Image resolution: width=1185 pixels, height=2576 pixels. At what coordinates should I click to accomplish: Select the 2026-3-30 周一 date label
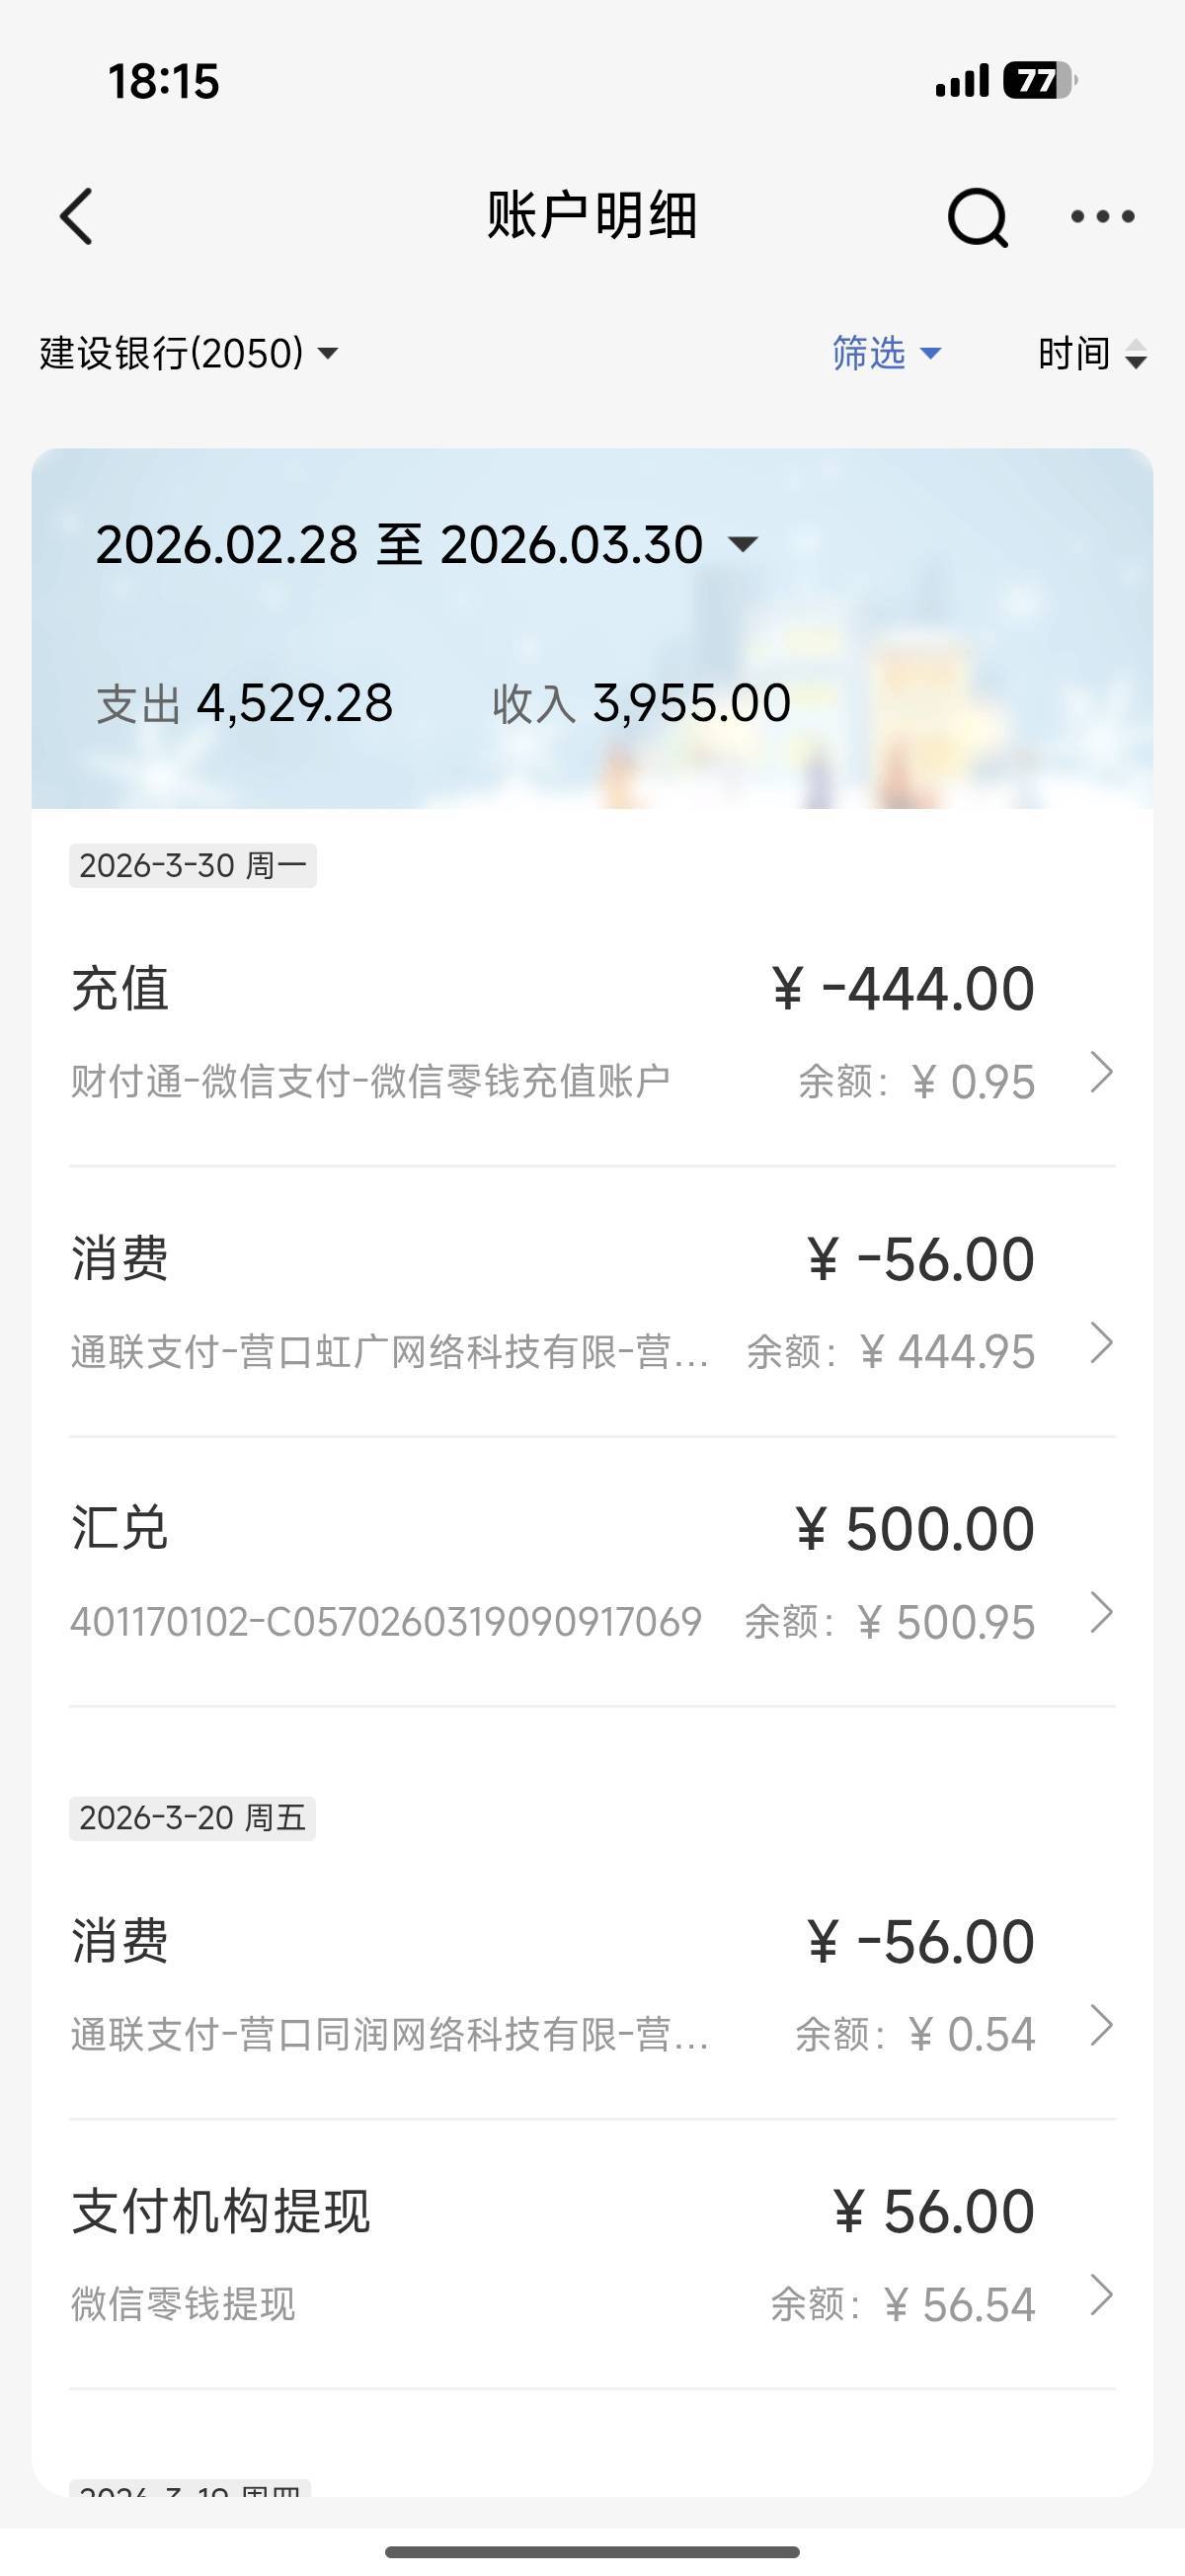(193, 865)
